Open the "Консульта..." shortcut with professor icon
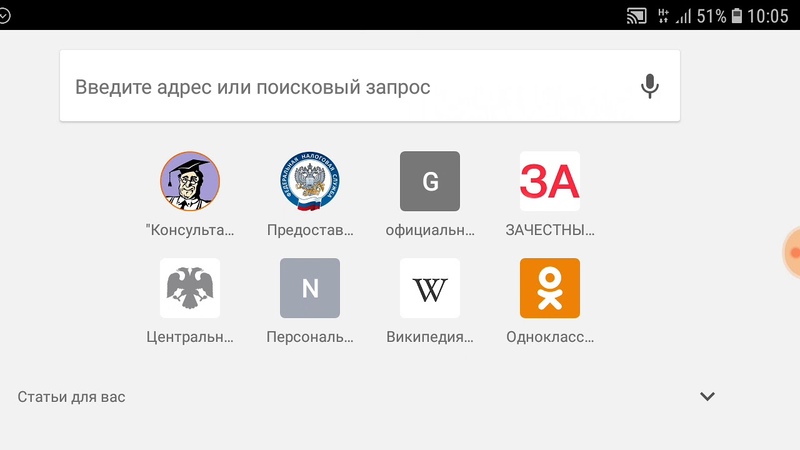The width and height of the screenshot is (800, 450). 190,181
